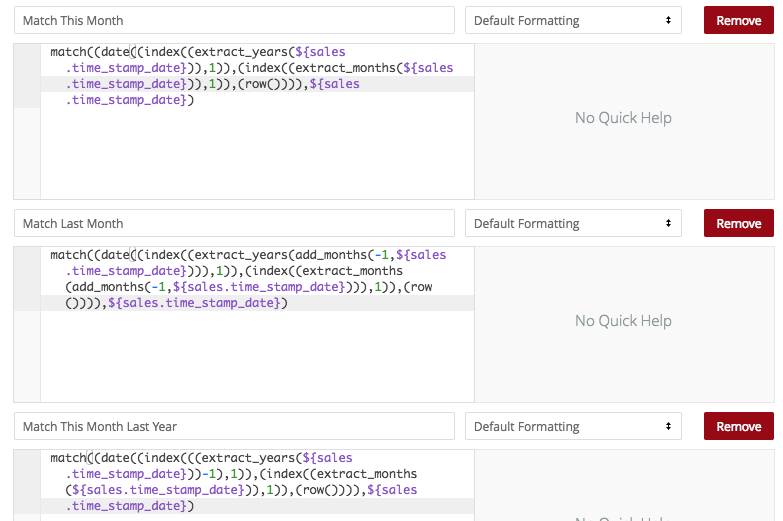This screenshot has height=521, width=783.
Task: Open the Default Formatting dropdown for Match Last Month
Action: click(x=573, y=223)
